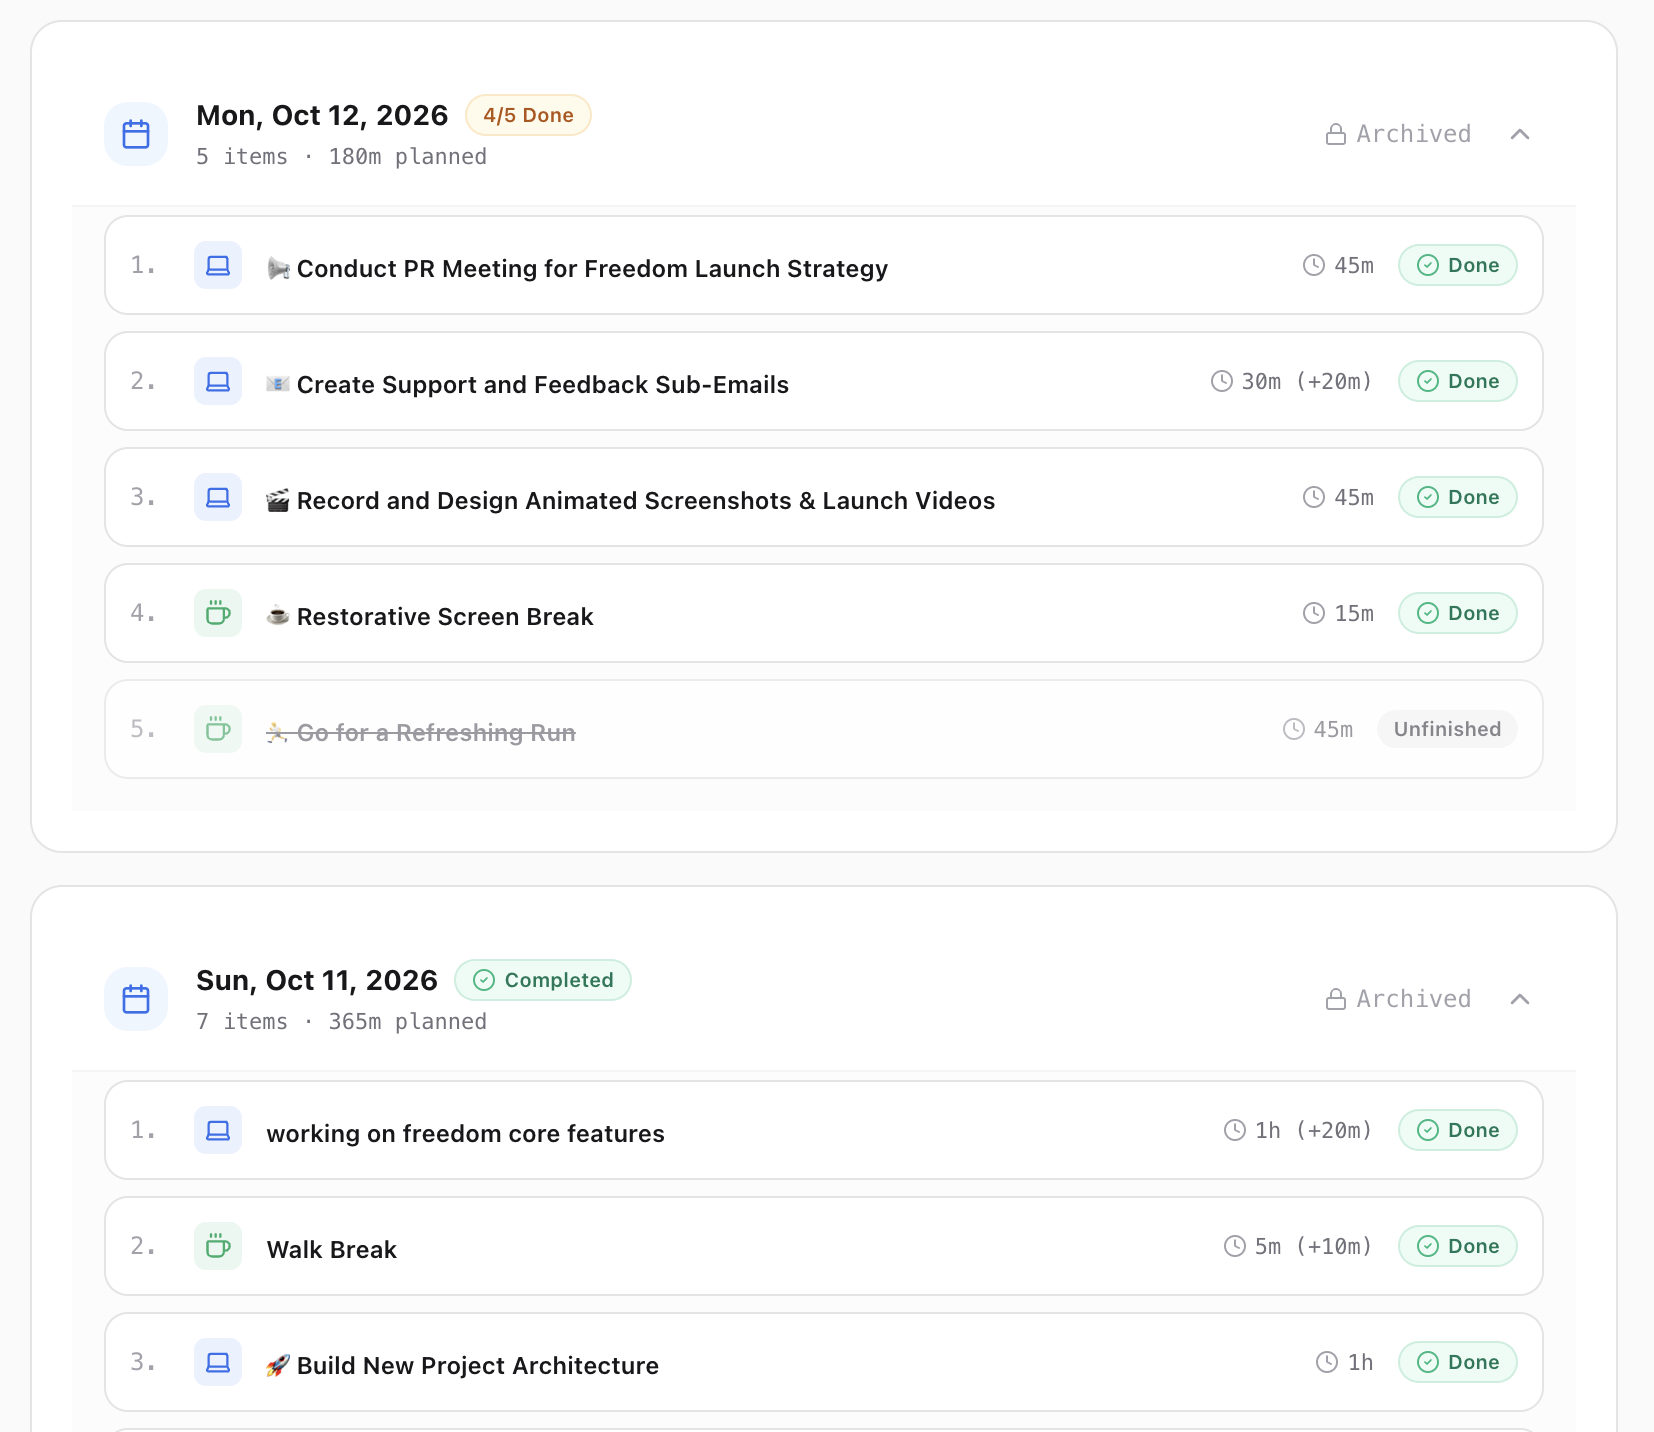Select Build New Project Architecture title
Viewport: 1654px width, 1432px height.
[463, 1366]
